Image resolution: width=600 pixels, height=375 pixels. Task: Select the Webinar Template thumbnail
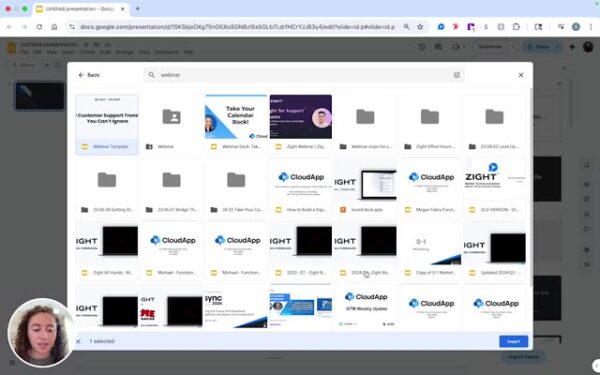(x=107, y=124)
